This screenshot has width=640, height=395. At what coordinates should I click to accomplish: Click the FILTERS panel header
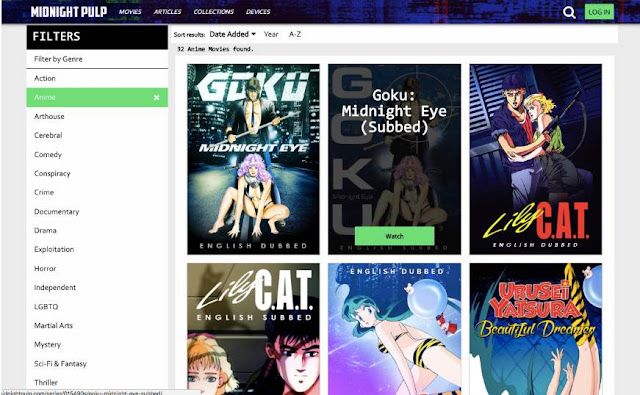click(x=97, y=37)
